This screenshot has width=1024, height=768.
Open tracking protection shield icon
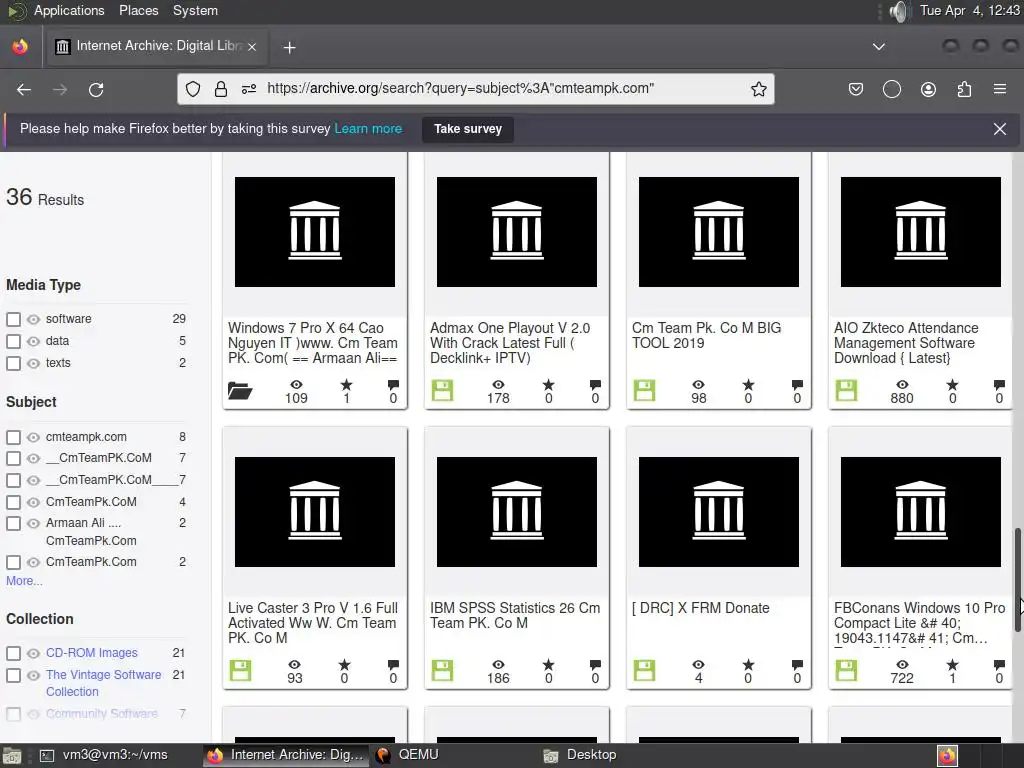(x=193, y=89)
